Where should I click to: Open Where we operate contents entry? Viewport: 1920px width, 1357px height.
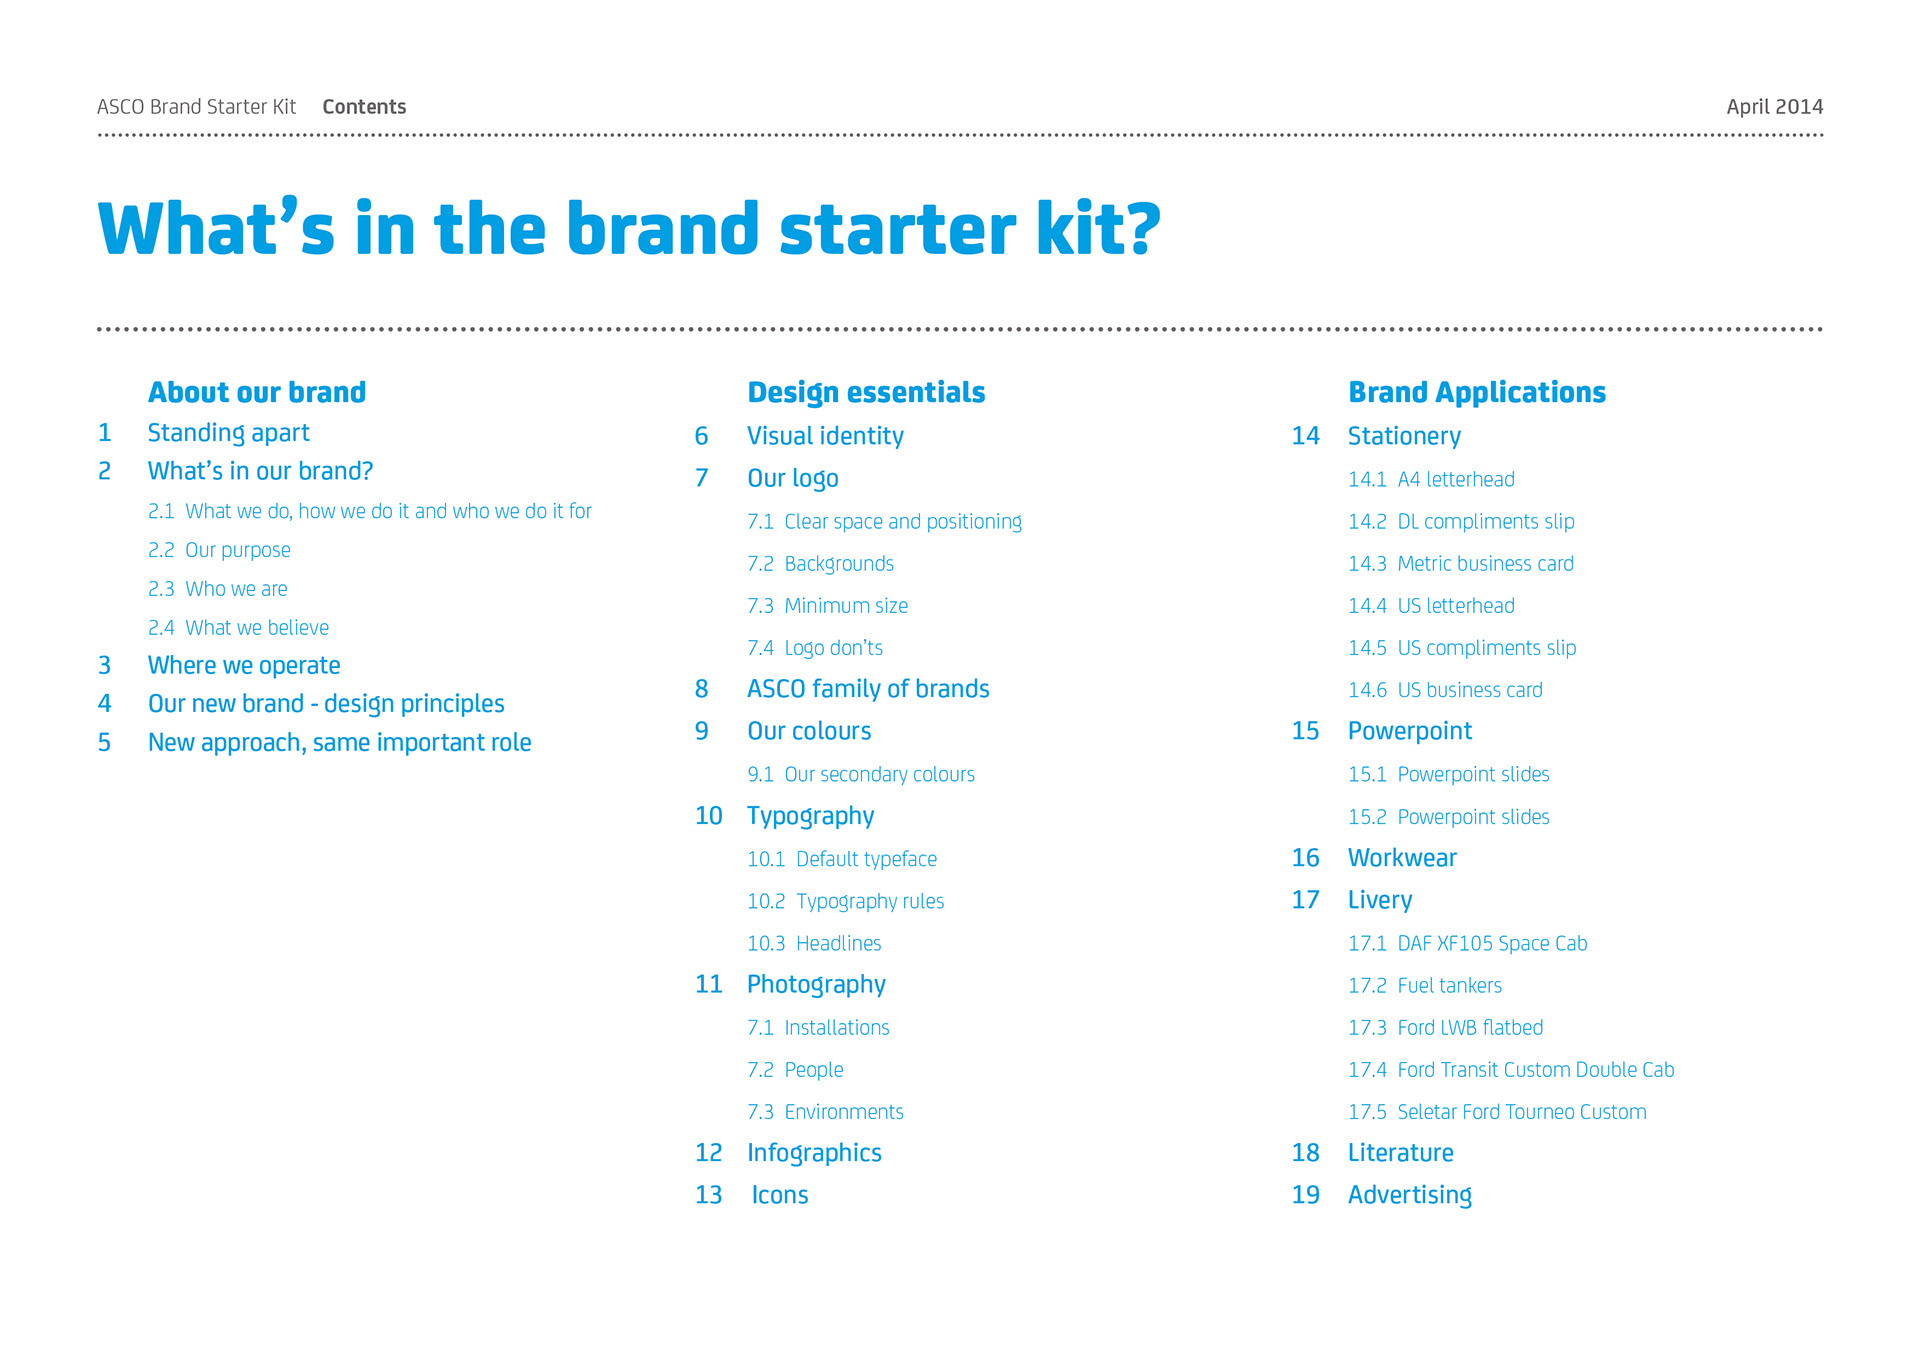tap(244, 666)
